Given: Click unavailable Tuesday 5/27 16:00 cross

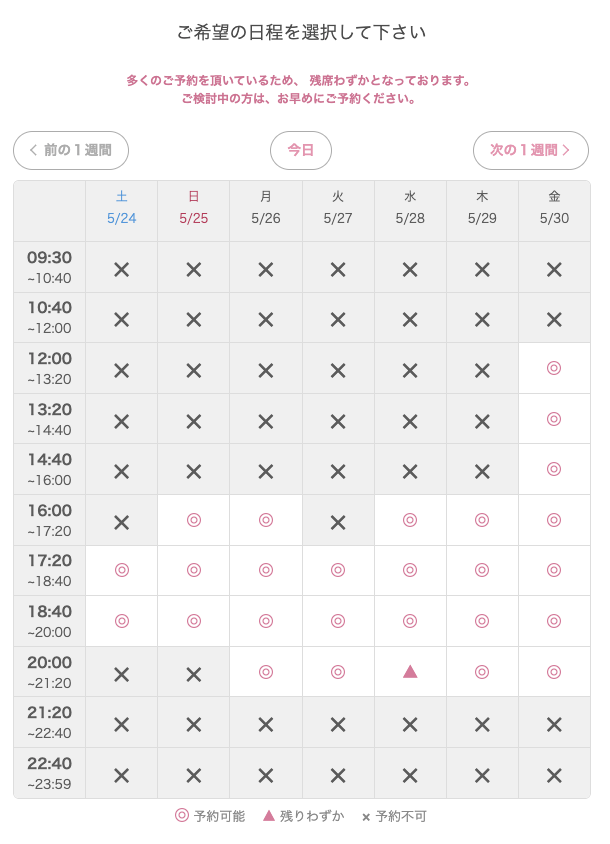Looking at the screenshot, I should (338, 522).
